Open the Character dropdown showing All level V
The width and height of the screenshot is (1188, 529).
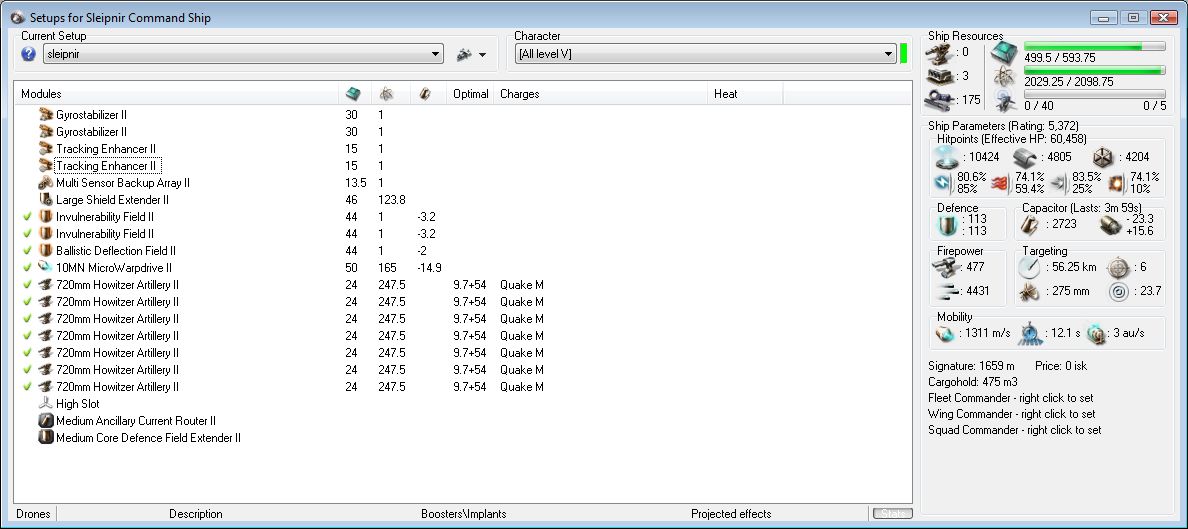click(x=705, y=54)
